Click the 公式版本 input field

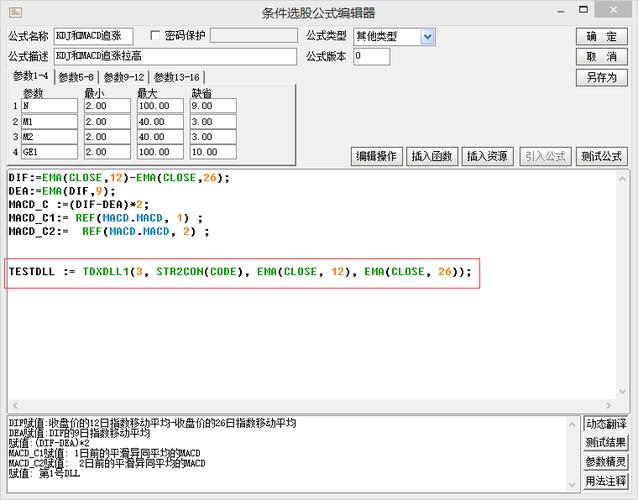(x=372, y=57)
